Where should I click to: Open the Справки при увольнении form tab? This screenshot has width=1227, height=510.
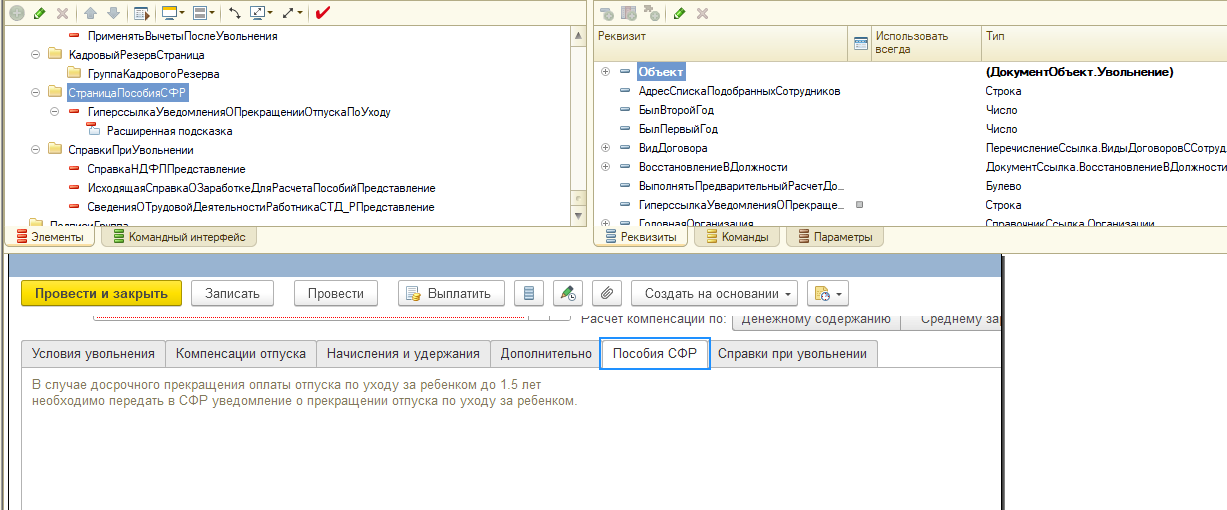(793, 354)
